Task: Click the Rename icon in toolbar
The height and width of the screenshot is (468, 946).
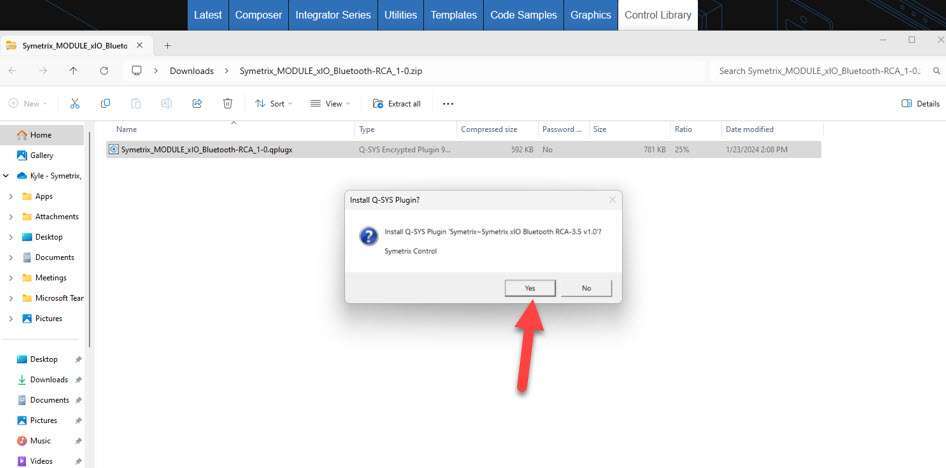Action: coord(166,104)
